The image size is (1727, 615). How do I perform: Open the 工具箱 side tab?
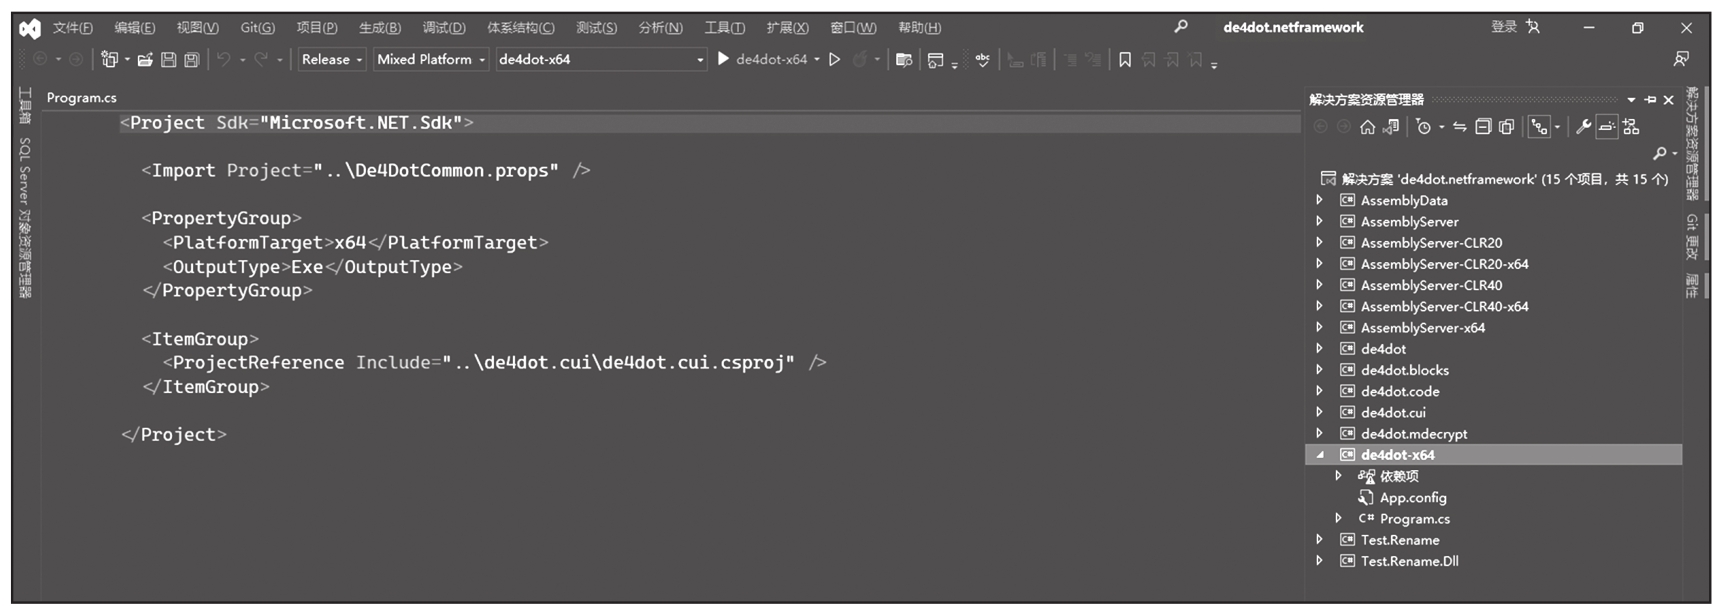pos(25,107)
